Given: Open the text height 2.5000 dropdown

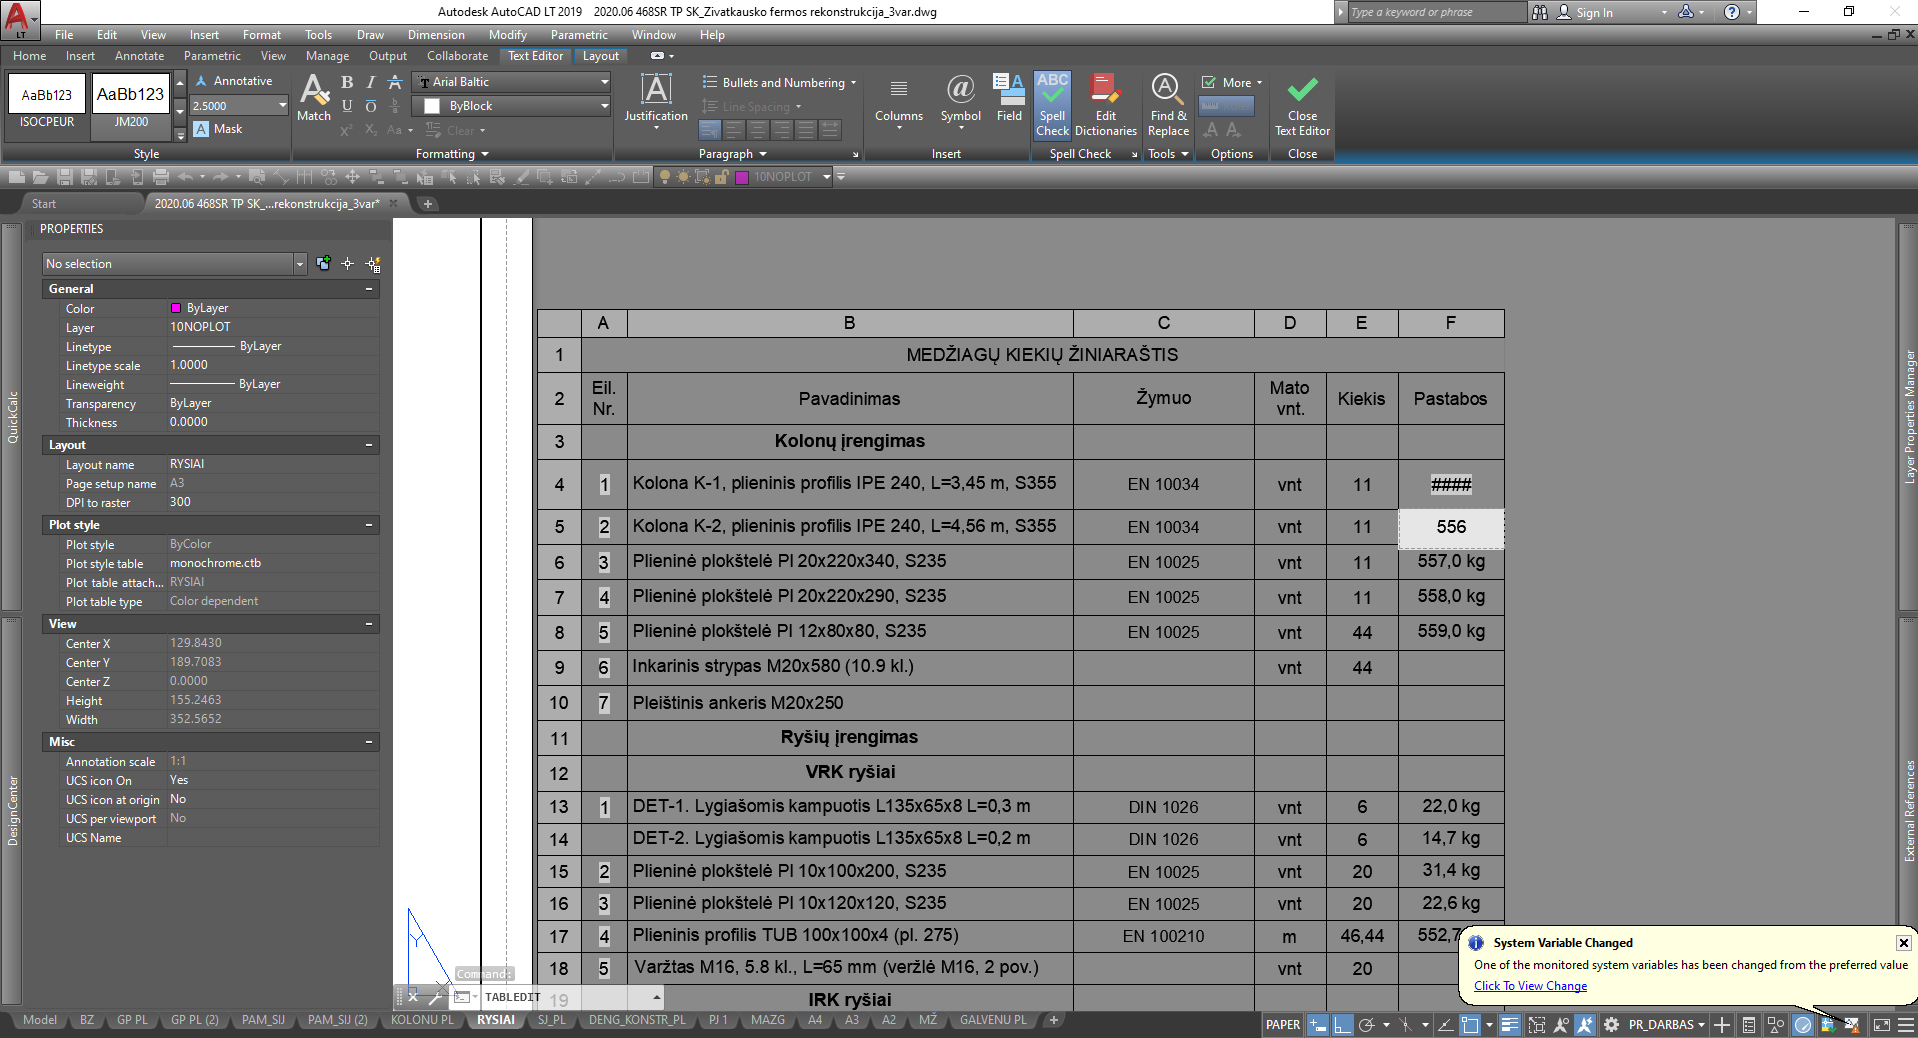Looking at the screenshot, I should [282, 106].
